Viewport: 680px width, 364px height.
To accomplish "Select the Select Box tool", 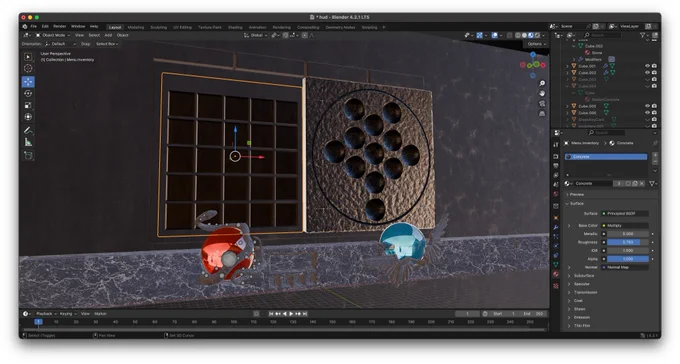I will (28, 57).
